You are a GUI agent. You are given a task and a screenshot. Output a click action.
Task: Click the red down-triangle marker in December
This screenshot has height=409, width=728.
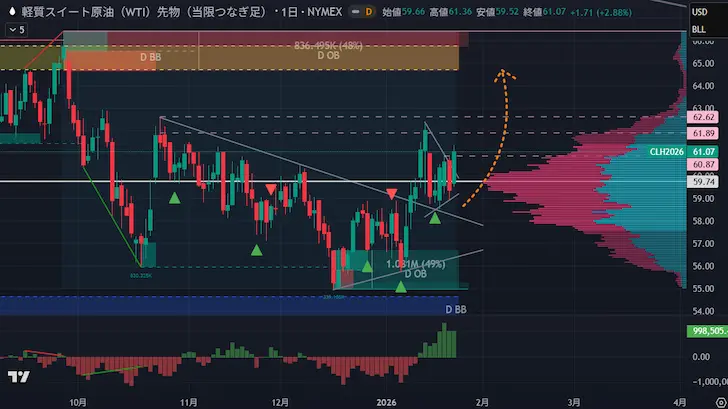(x=271, y=190)
